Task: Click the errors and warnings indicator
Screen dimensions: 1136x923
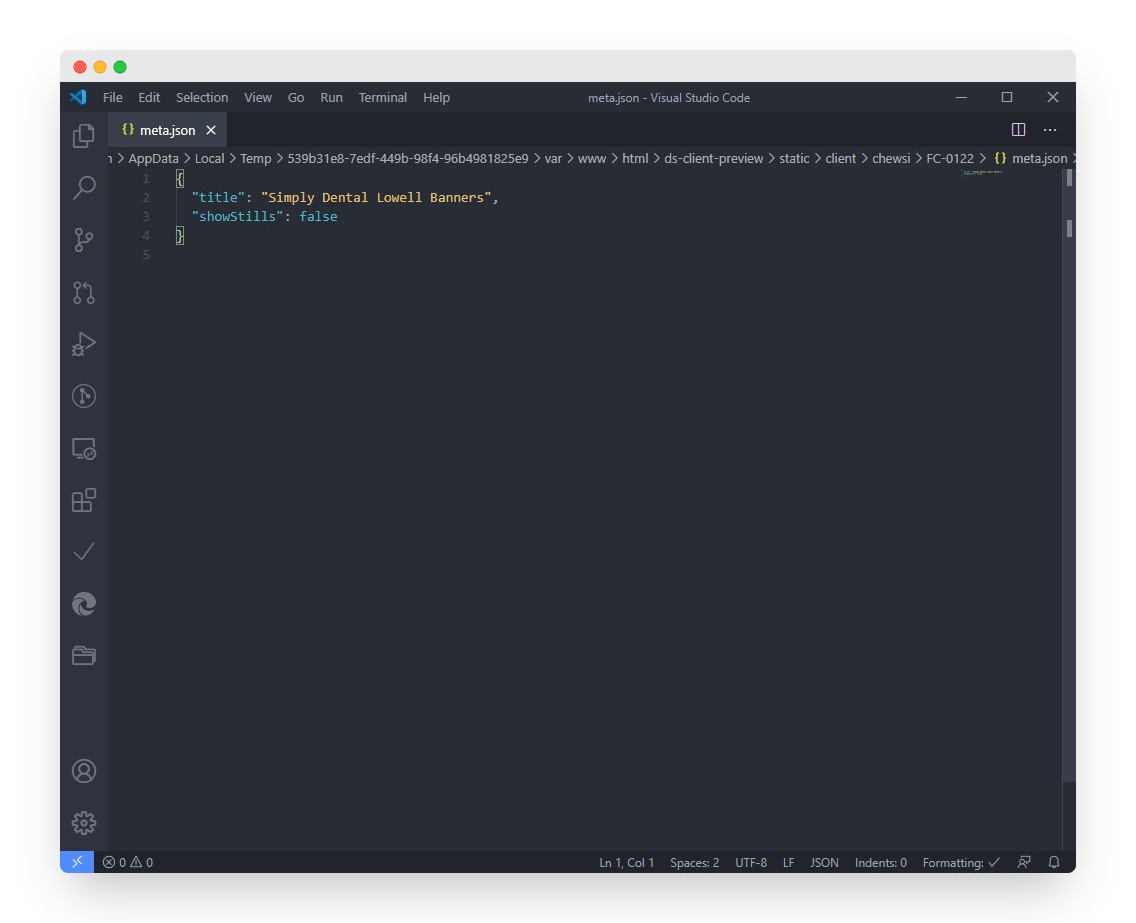Action: [x=127, y=862]
